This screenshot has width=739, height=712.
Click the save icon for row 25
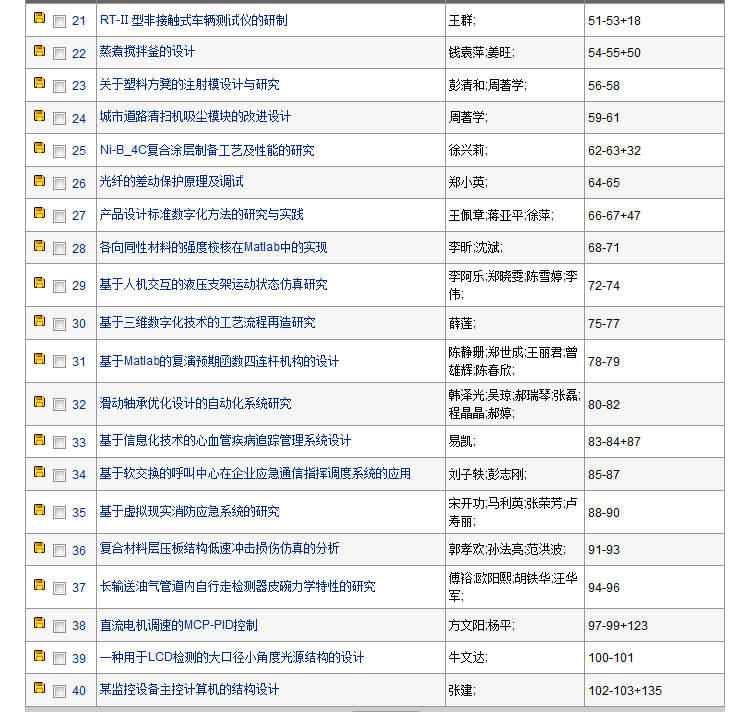[x=40, y=148]
